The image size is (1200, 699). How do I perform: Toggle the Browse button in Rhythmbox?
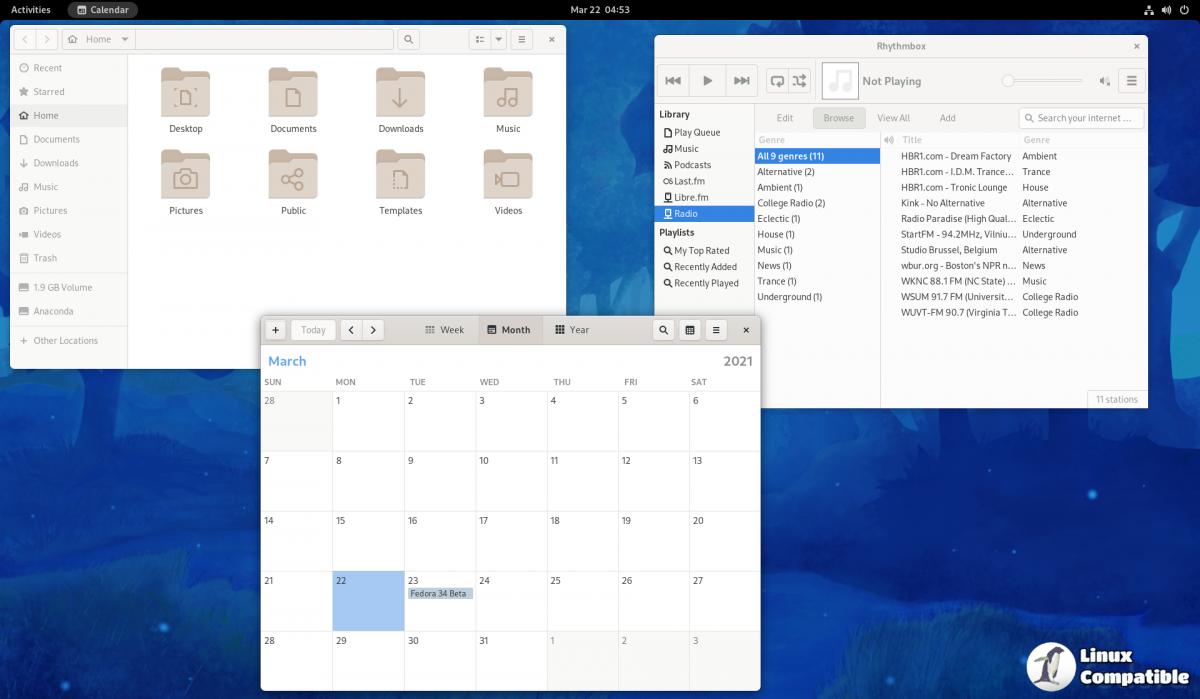click(838, 118)
